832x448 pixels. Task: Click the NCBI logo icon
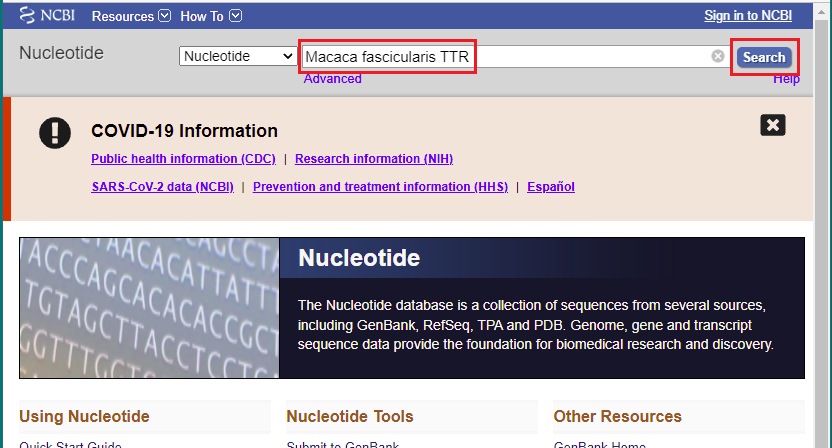click(47, 15)
